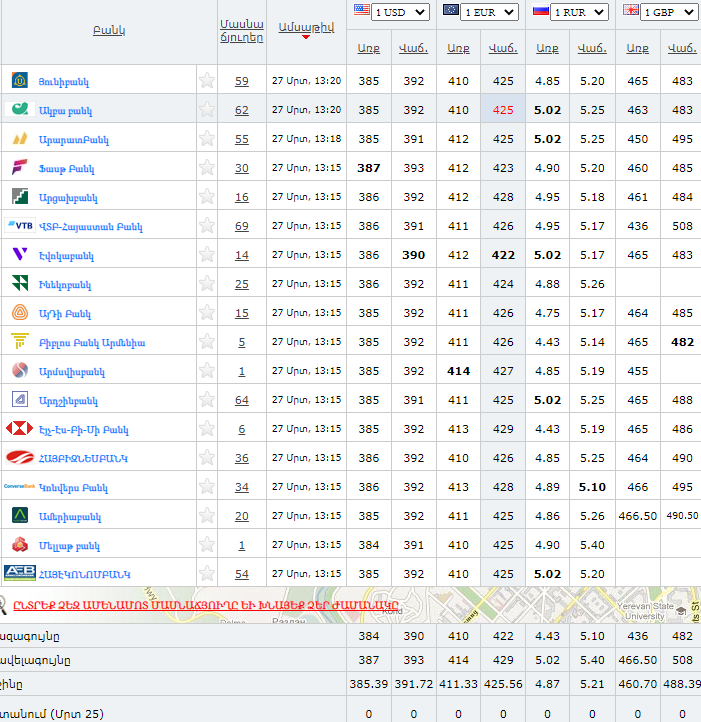The image size is (701, 722).
Task: Click the Mellat bank red logo
Action: click(20, 544)
